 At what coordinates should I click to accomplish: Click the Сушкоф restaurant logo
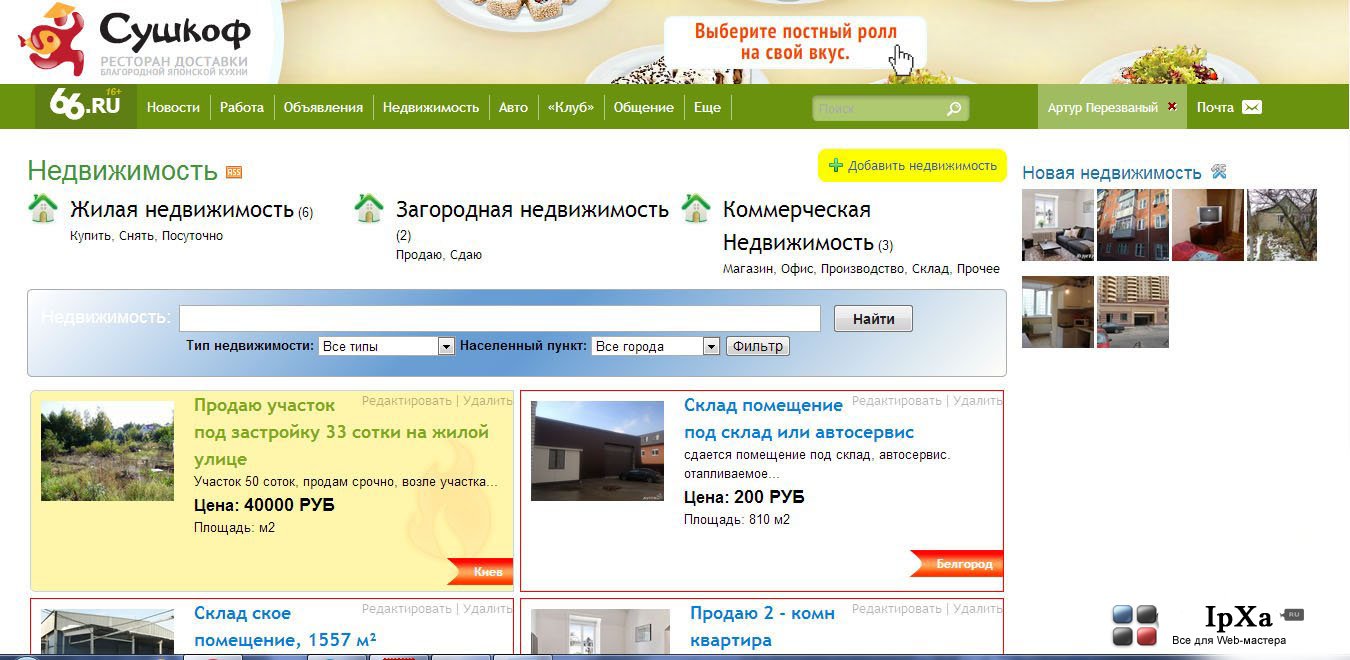[135, 41]
